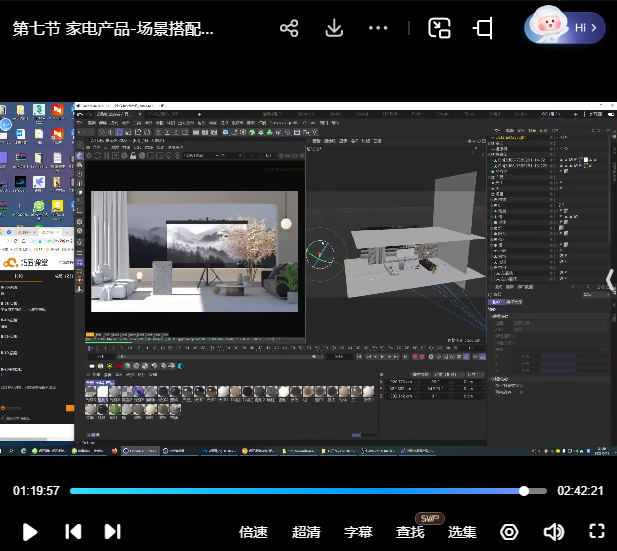Click the video title 第七节 家电产品
617x551 pixels.
(113, 28)
